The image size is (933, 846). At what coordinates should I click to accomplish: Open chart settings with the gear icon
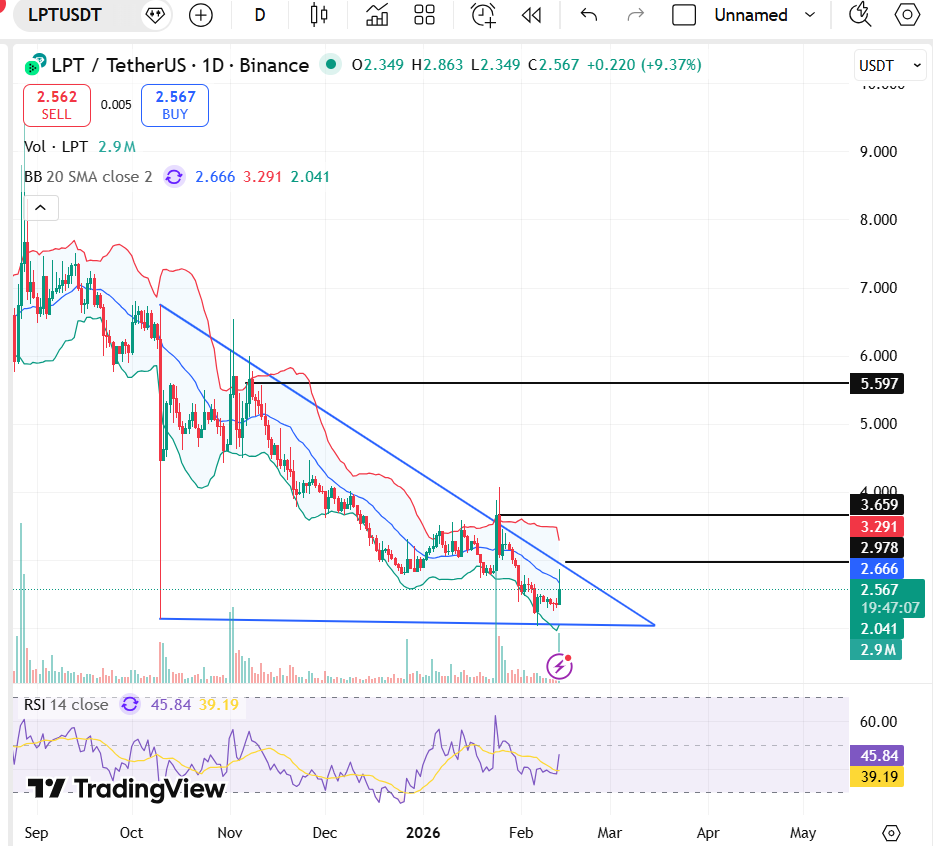[x=906, y=15]
